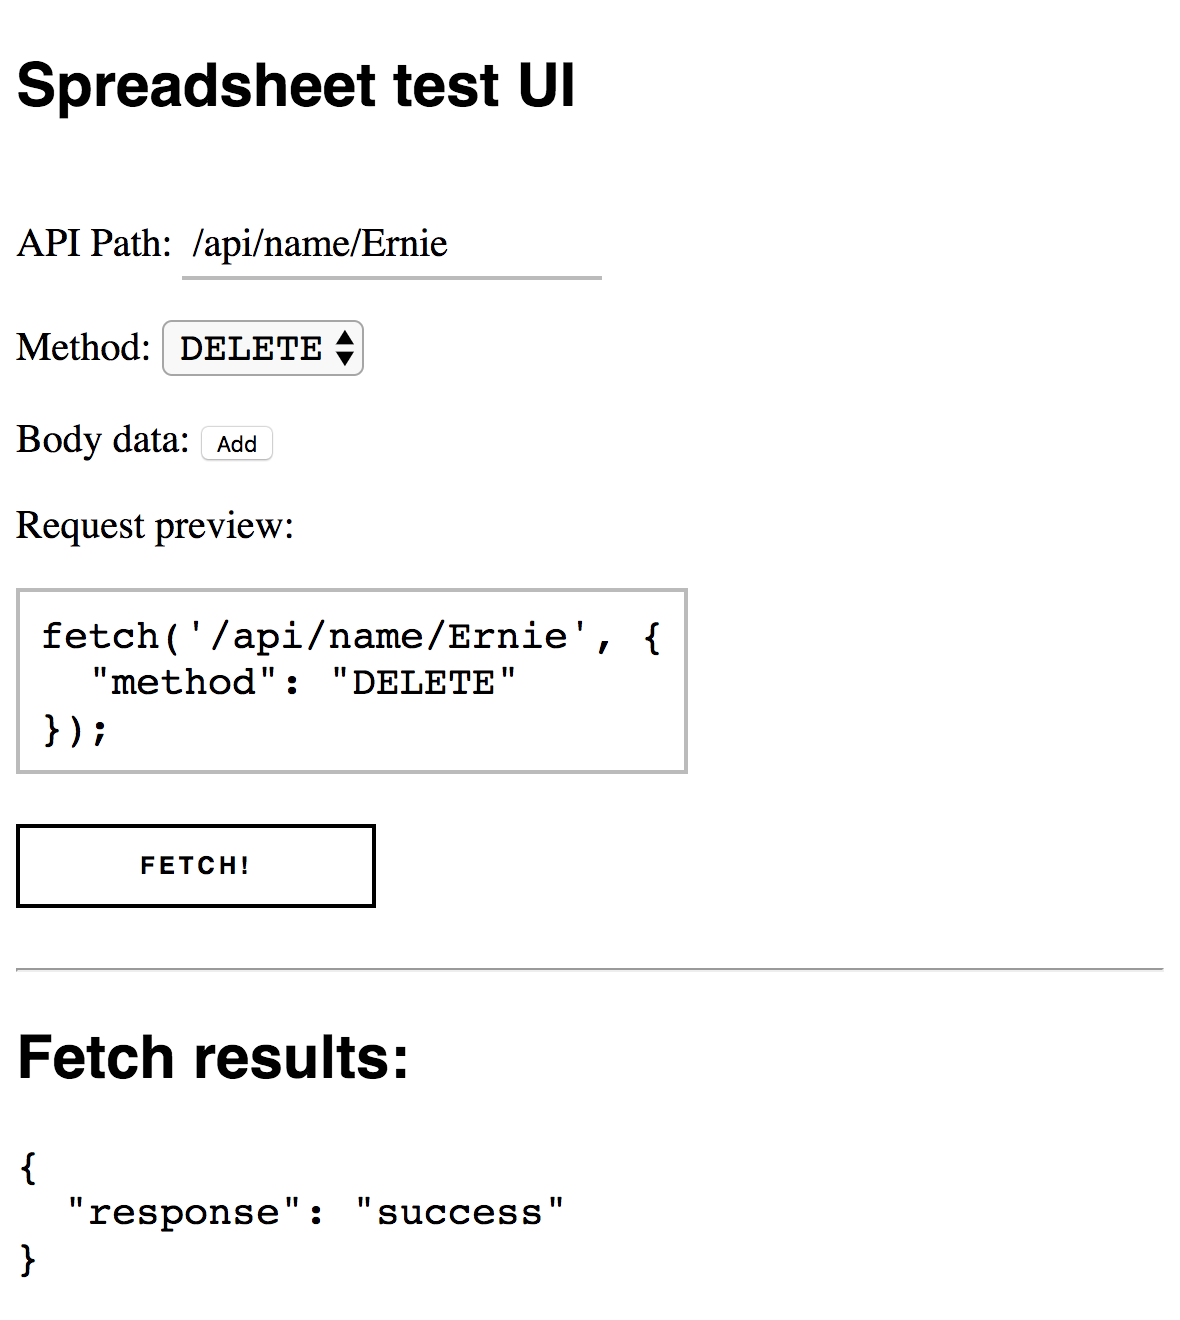Click the "Method:" label
The image size is (1180, 1320).
tap(83, 348)
